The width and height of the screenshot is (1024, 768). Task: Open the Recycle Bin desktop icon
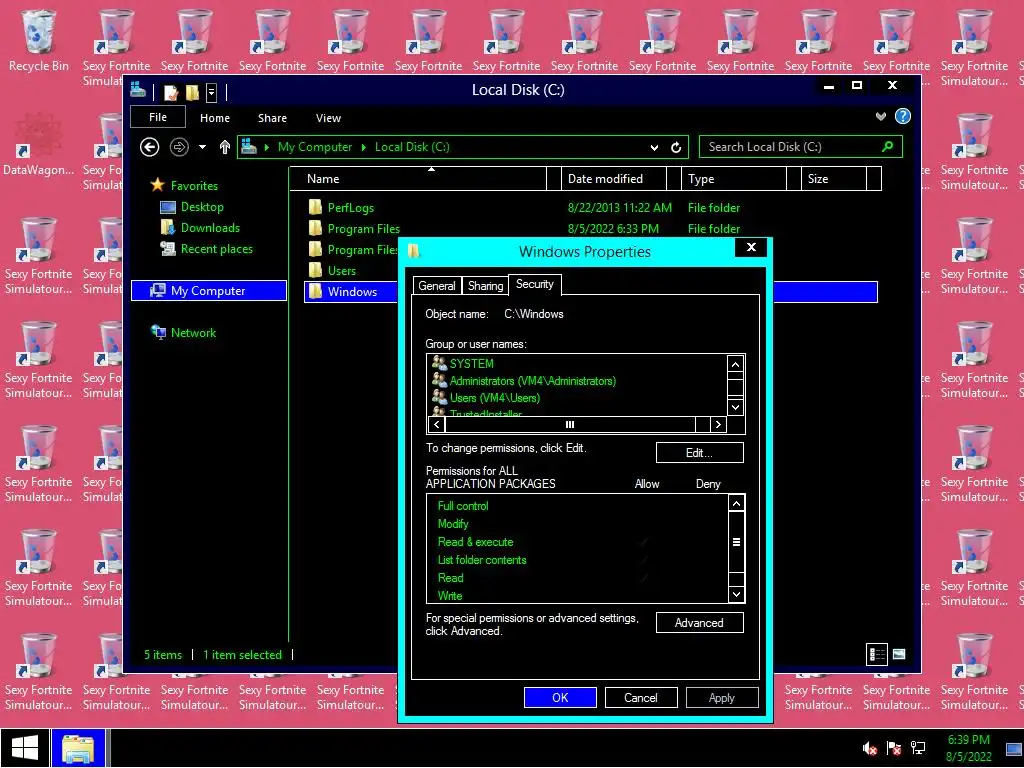pos(39,40)
